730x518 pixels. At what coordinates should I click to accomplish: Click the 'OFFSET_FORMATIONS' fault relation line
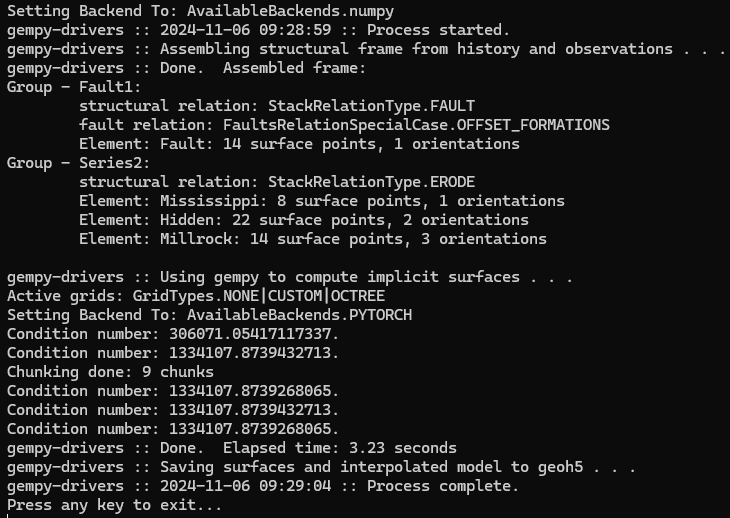click(x=344, y=125)
